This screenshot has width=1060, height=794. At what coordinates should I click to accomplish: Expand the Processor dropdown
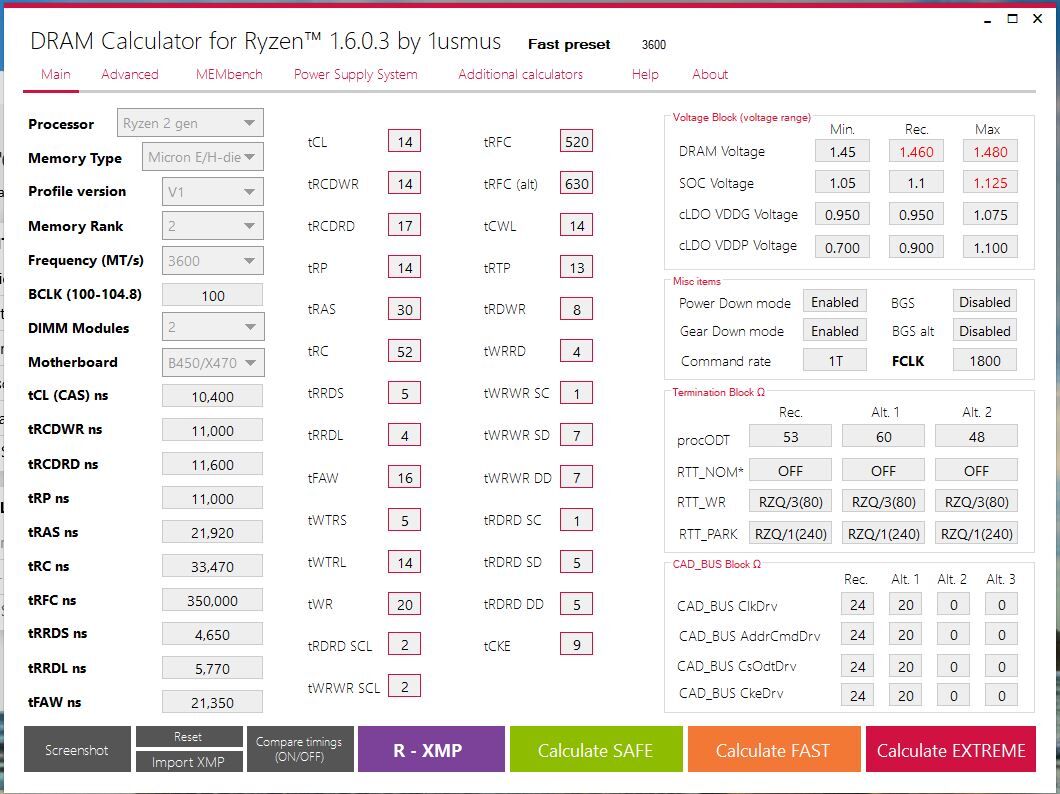tap(190, 123)
